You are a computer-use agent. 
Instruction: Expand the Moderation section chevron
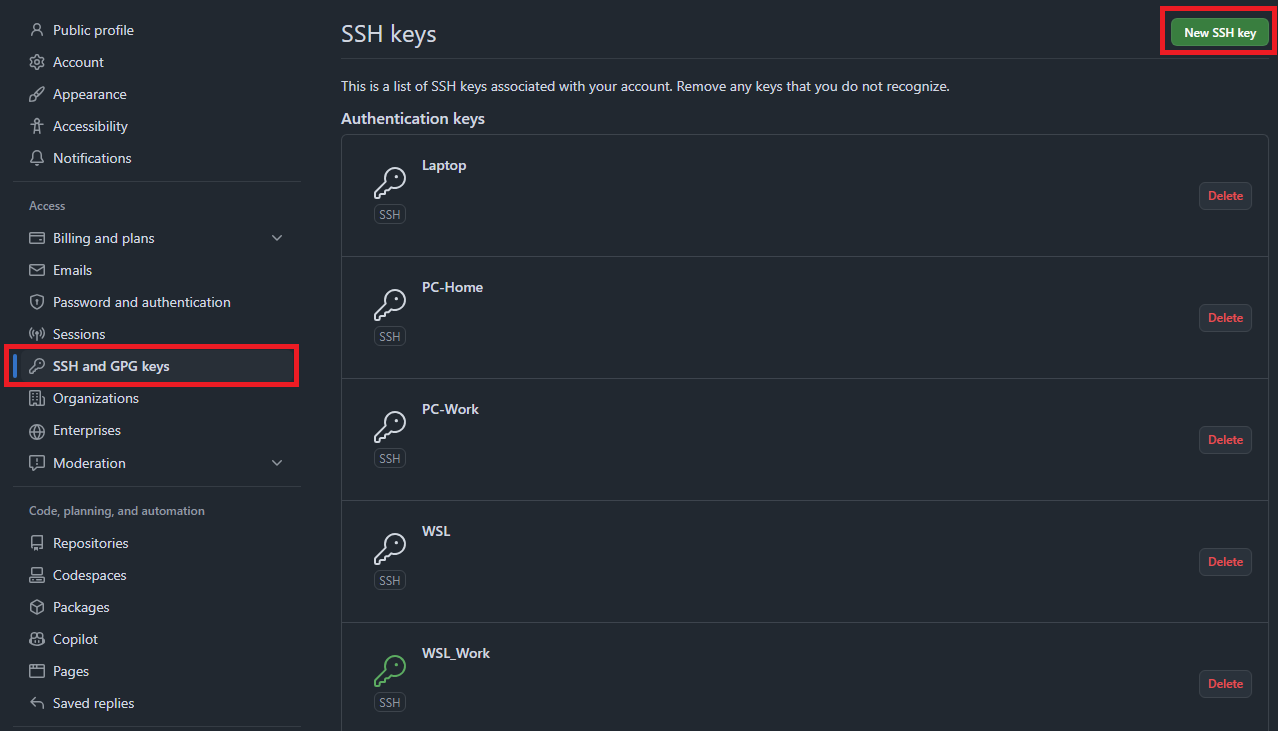pyautogui.click(x=277, y=463)
